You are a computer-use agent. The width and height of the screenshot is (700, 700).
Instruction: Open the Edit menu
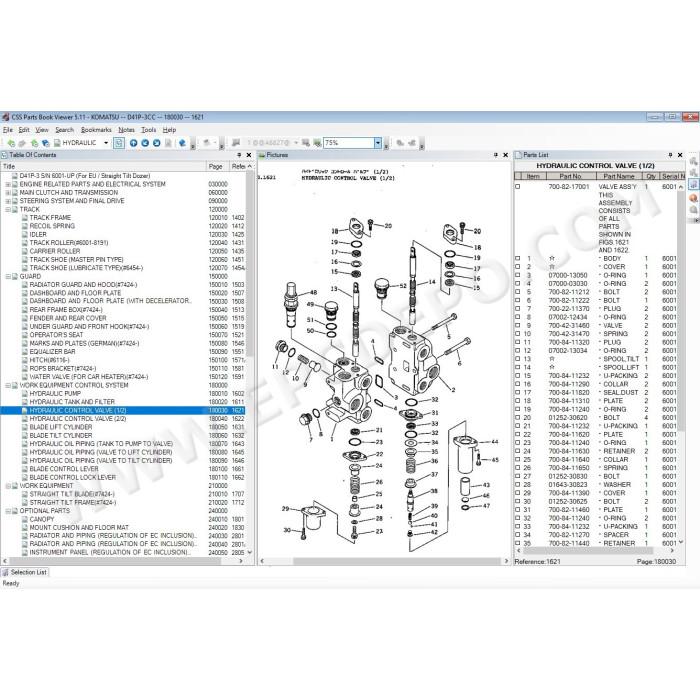coord(24,130)
